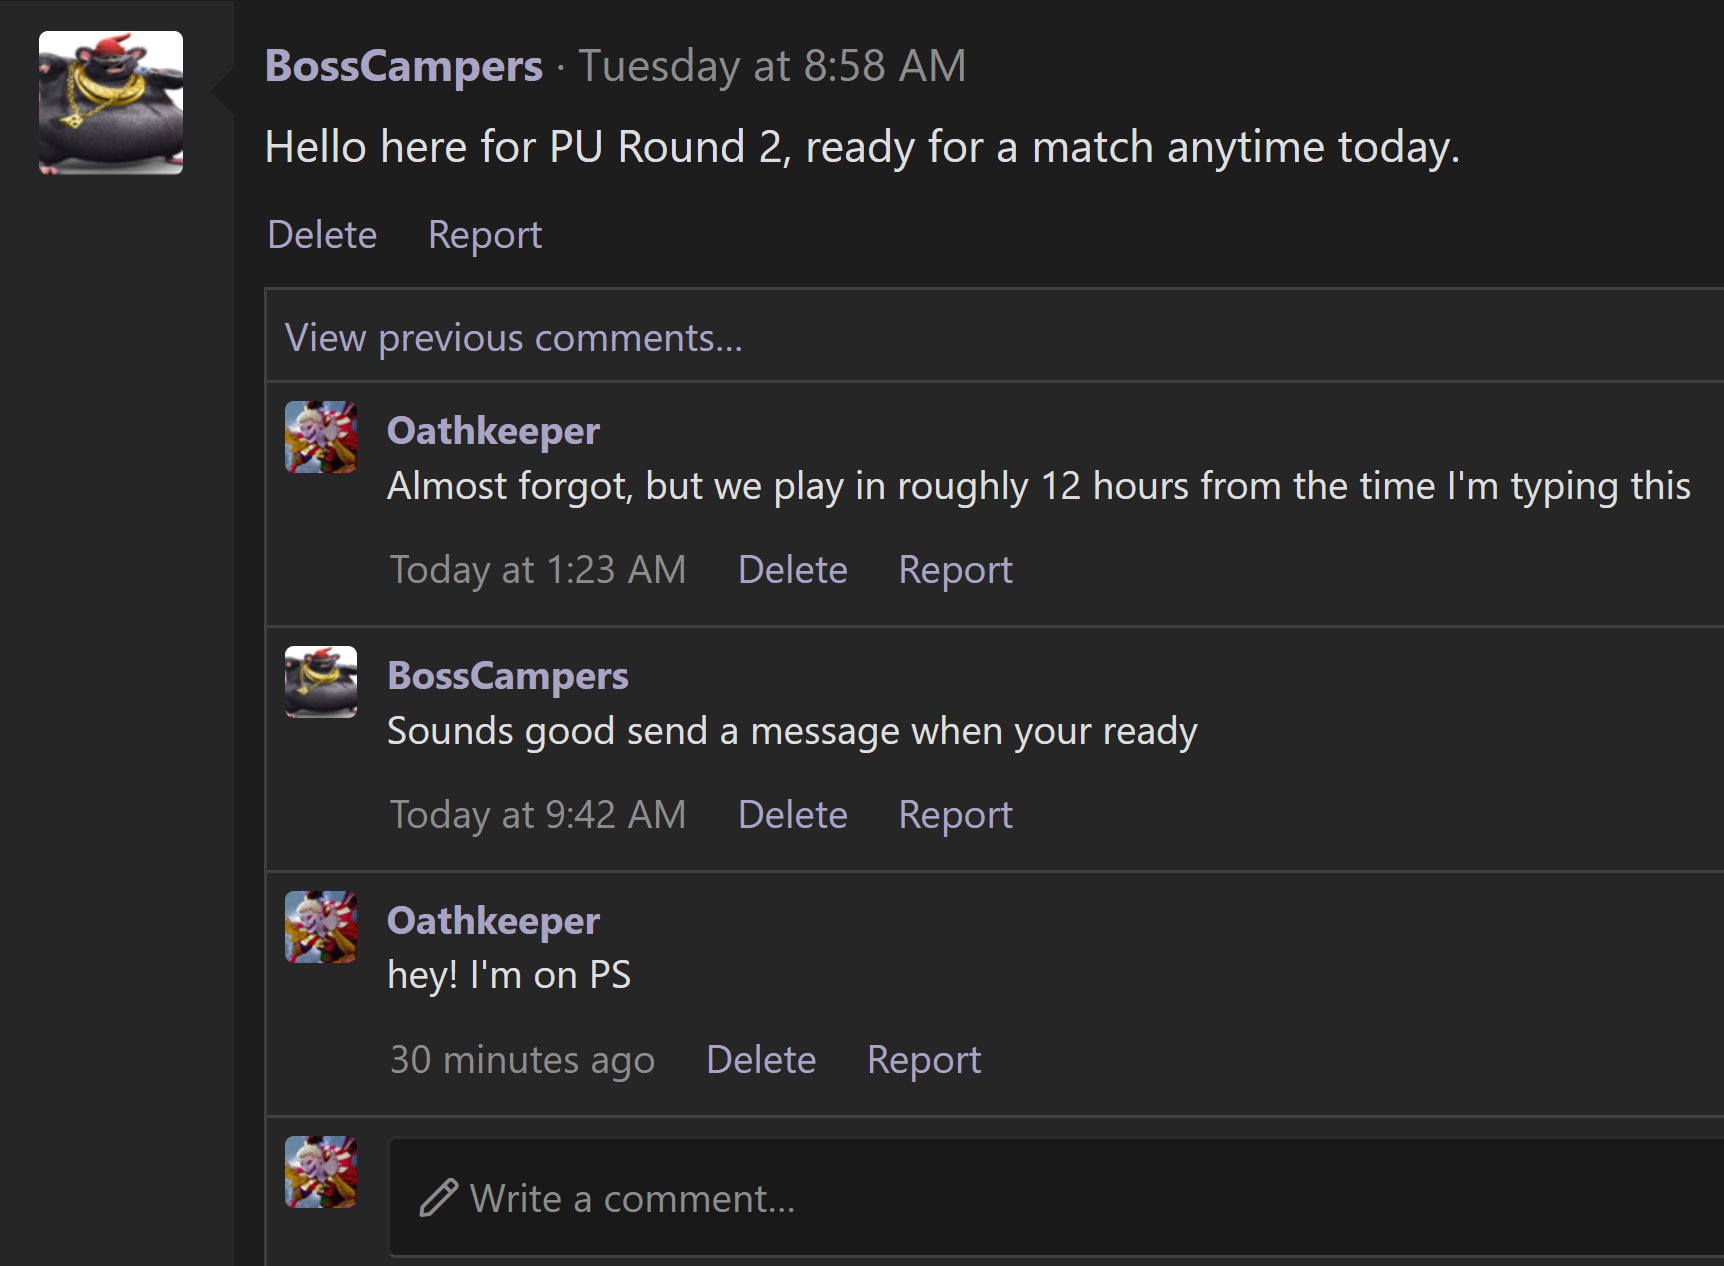The height and width of the screenshot is (1266, 1724).
Task: Delete the Today at 9:42 AM comment
Action: 792,815
